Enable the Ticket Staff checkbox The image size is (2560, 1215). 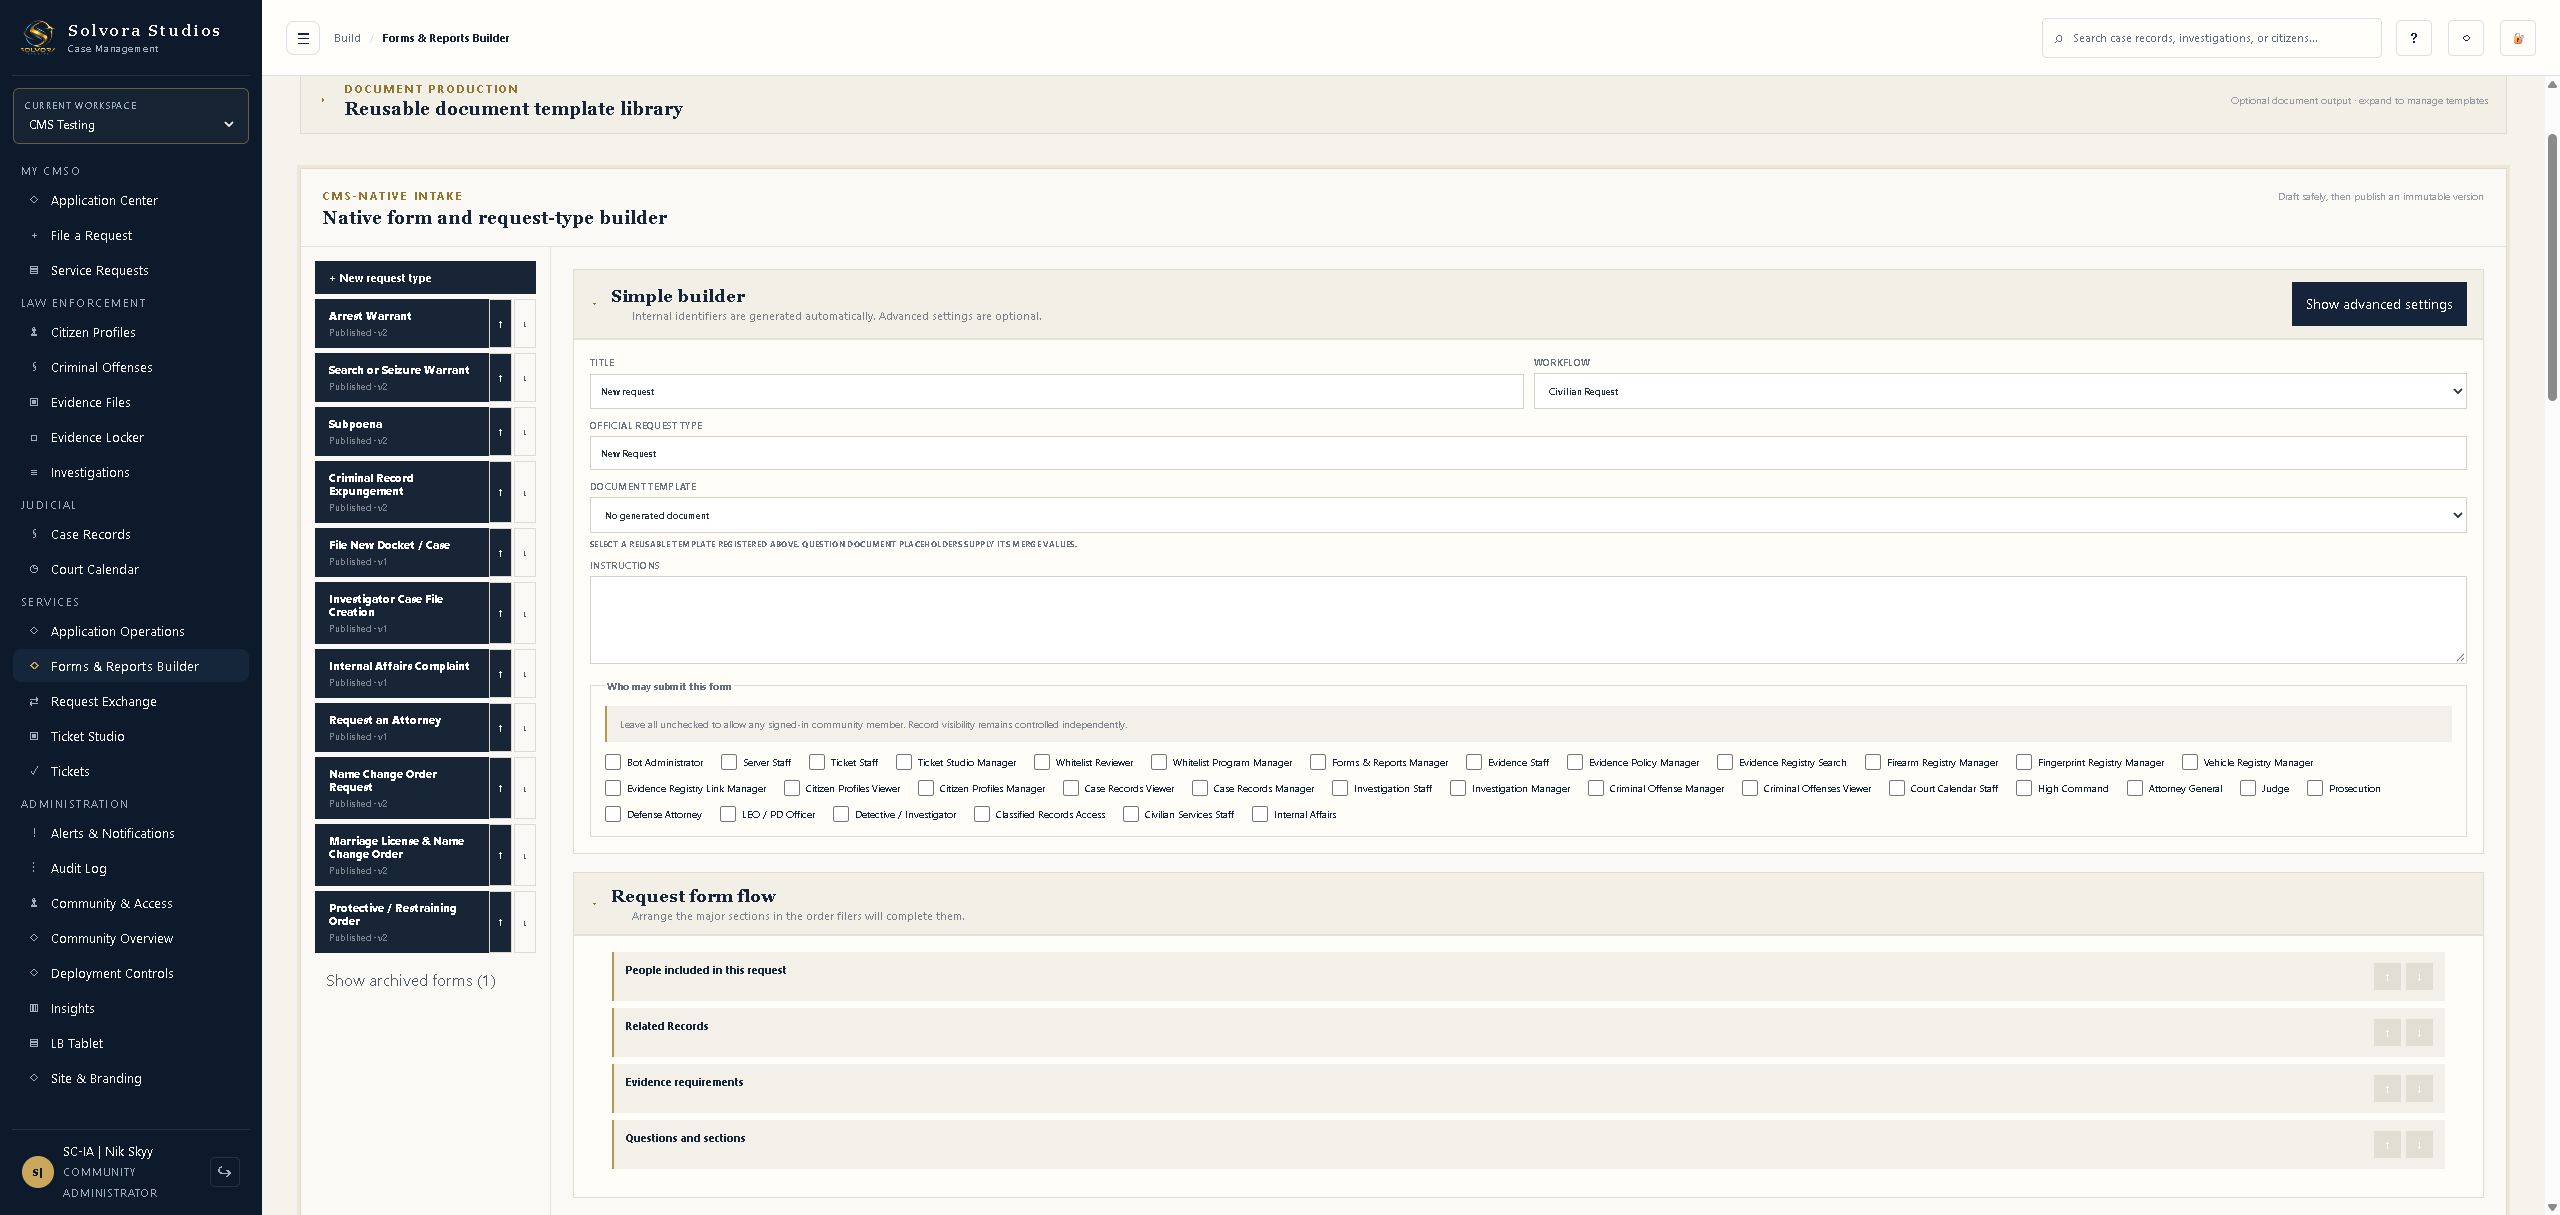[817, 762]
